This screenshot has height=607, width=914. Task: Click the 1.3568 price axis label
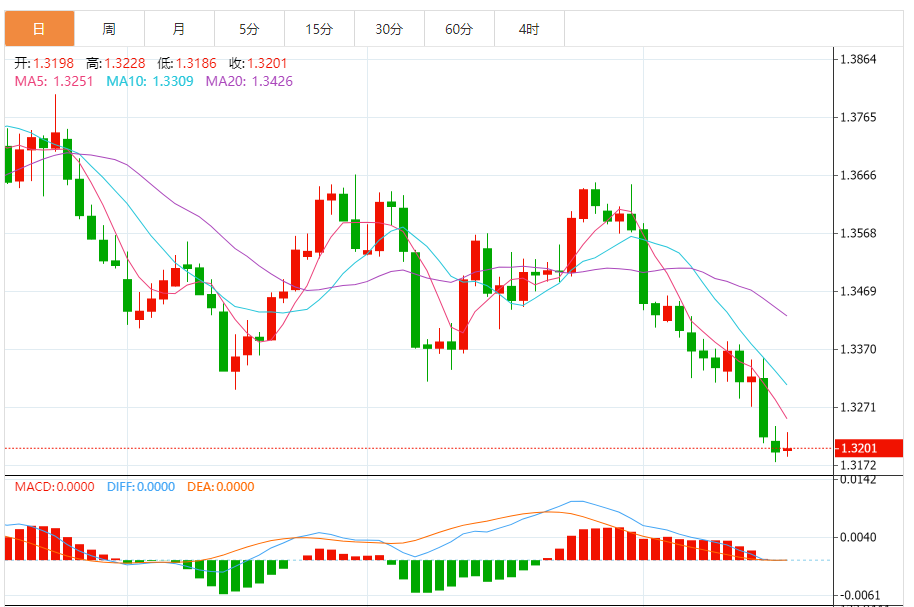click(858, 233)
